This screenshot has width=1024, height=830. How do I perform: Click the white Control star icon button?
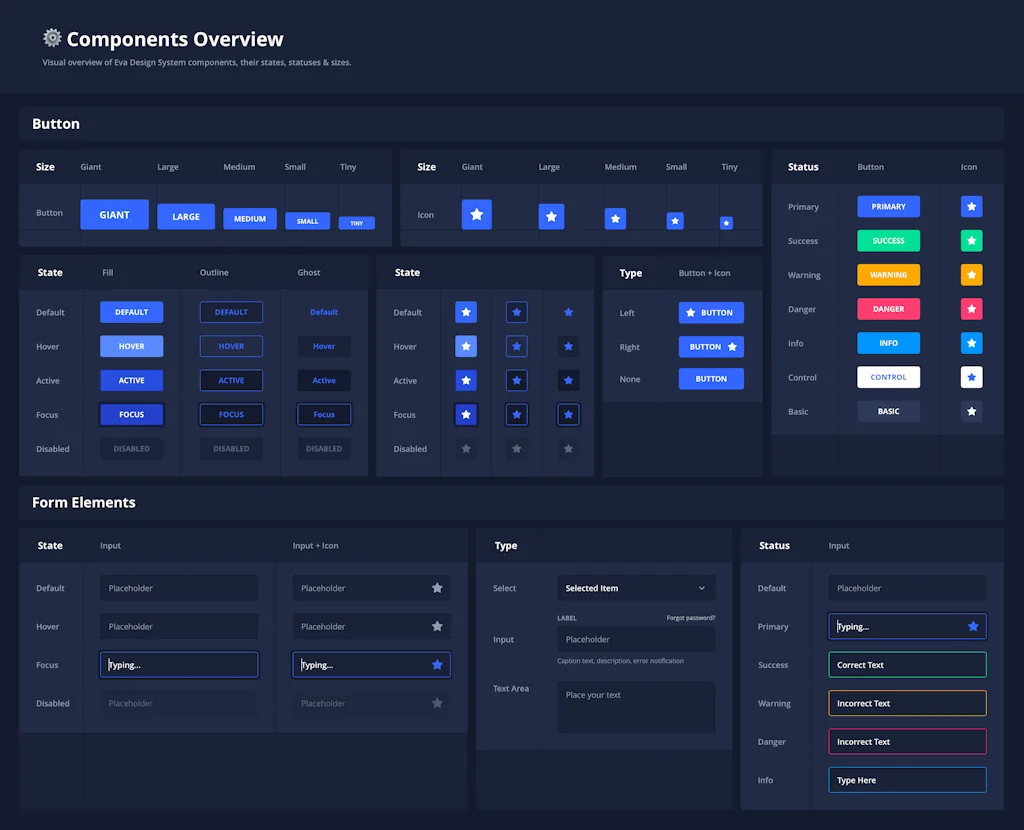[x=971, y=377]
